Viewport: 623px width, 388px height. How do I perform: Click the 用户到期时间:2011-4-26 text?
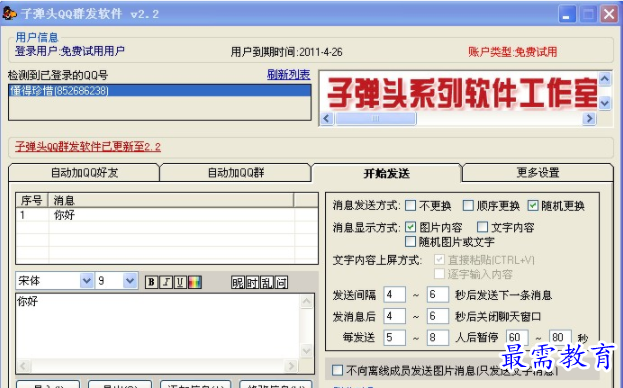[x=286, y=52]
